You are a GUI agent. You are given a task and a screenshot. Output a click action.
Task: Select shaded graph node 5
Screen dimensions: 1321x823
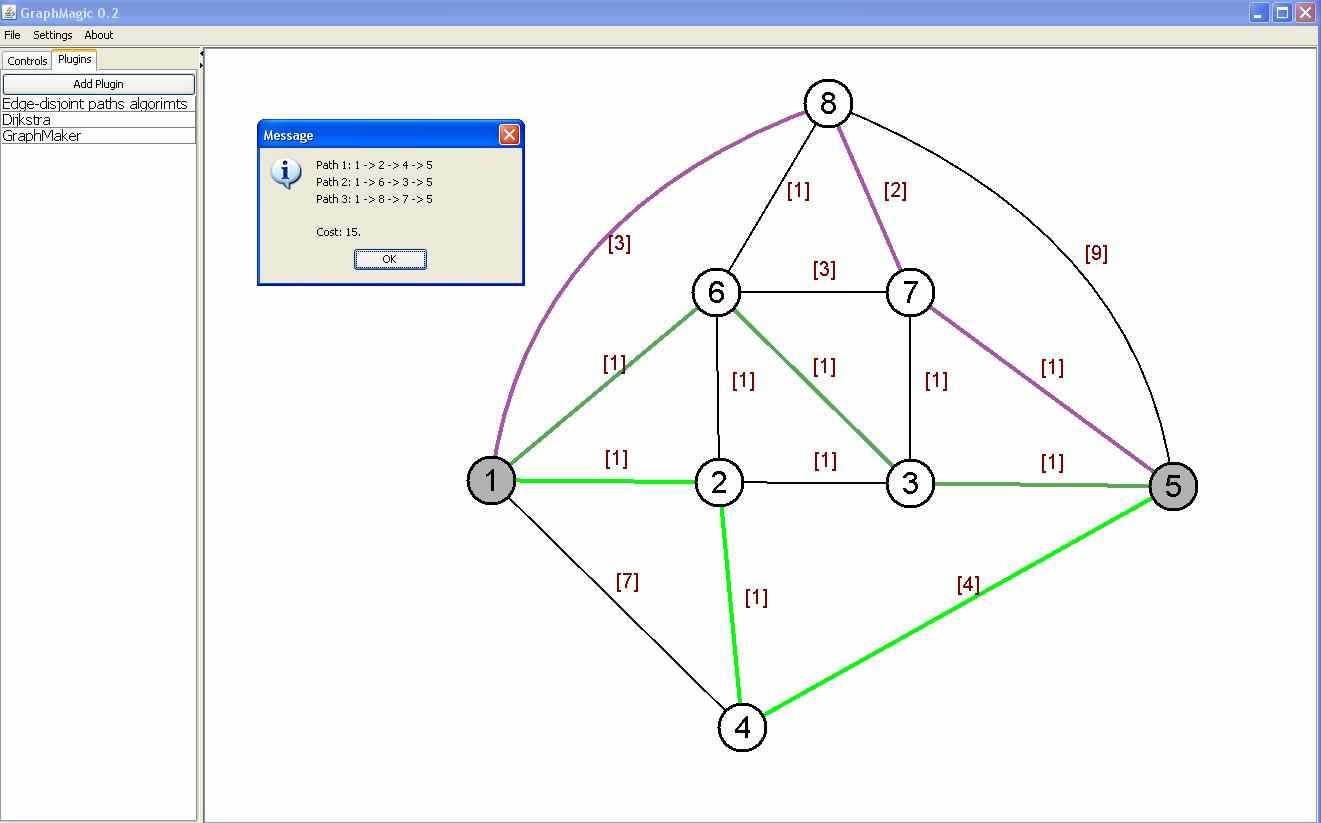pos(1173,486)
